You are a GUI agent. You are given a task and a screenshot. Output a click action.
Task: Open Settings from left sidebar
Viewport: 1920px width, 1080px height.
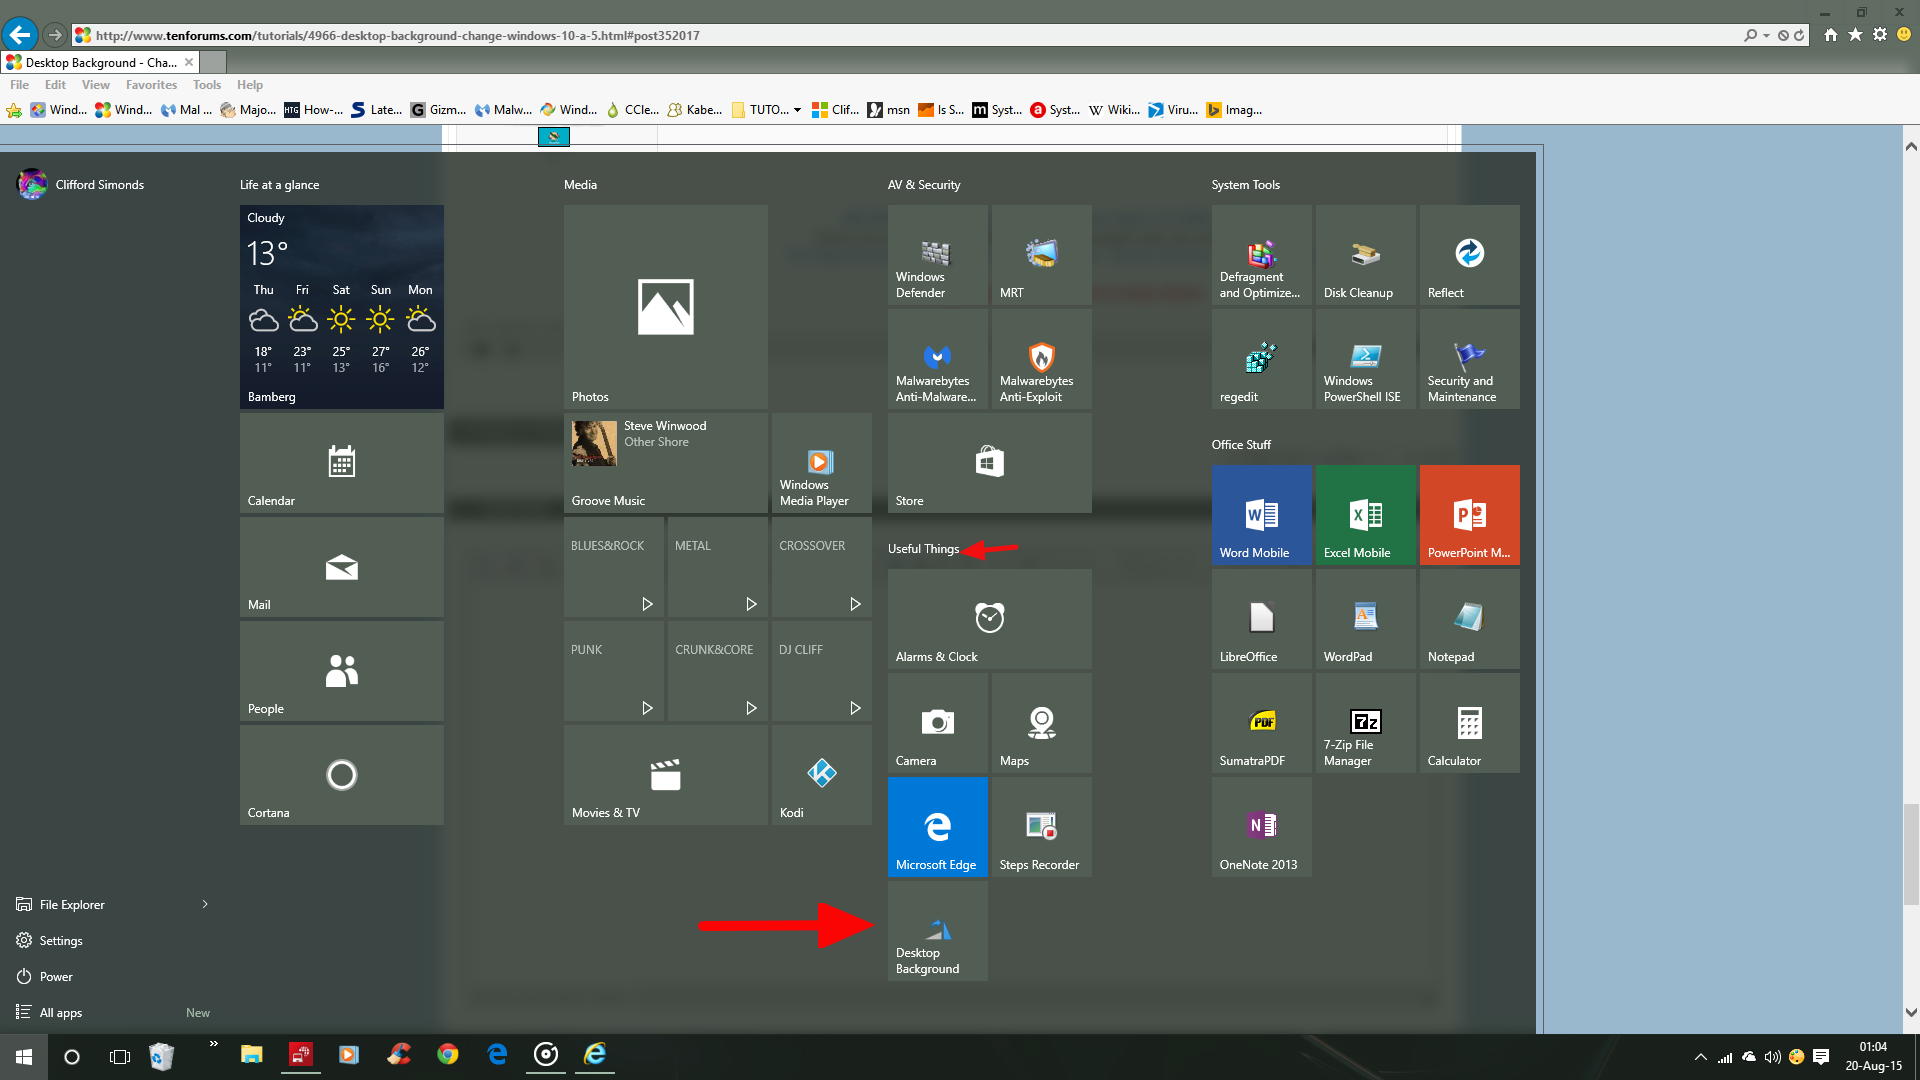click(x=59, y=939)
